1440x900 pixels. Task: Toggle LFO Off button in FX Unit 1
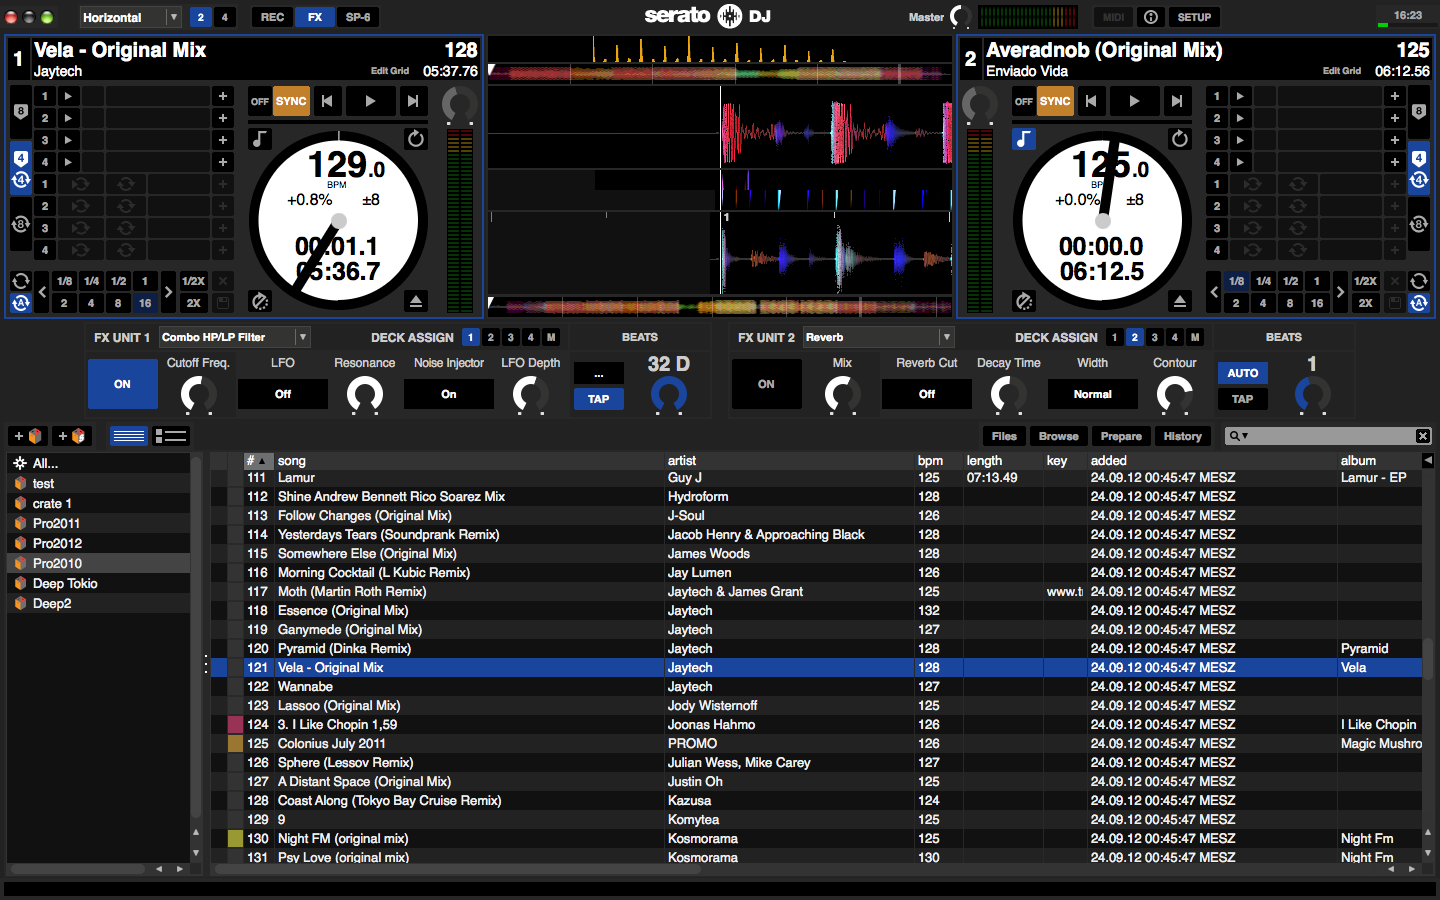(x=283, y=394)
